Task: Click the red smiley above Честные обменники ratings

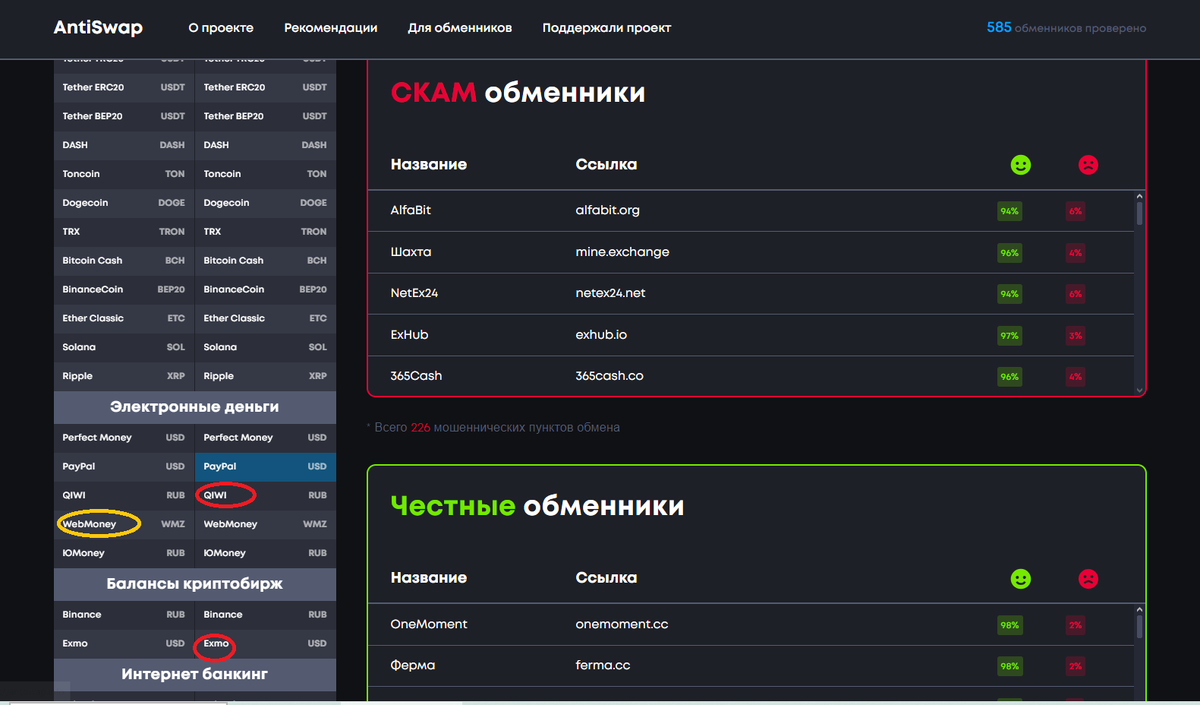Action: coord(1088,578)
